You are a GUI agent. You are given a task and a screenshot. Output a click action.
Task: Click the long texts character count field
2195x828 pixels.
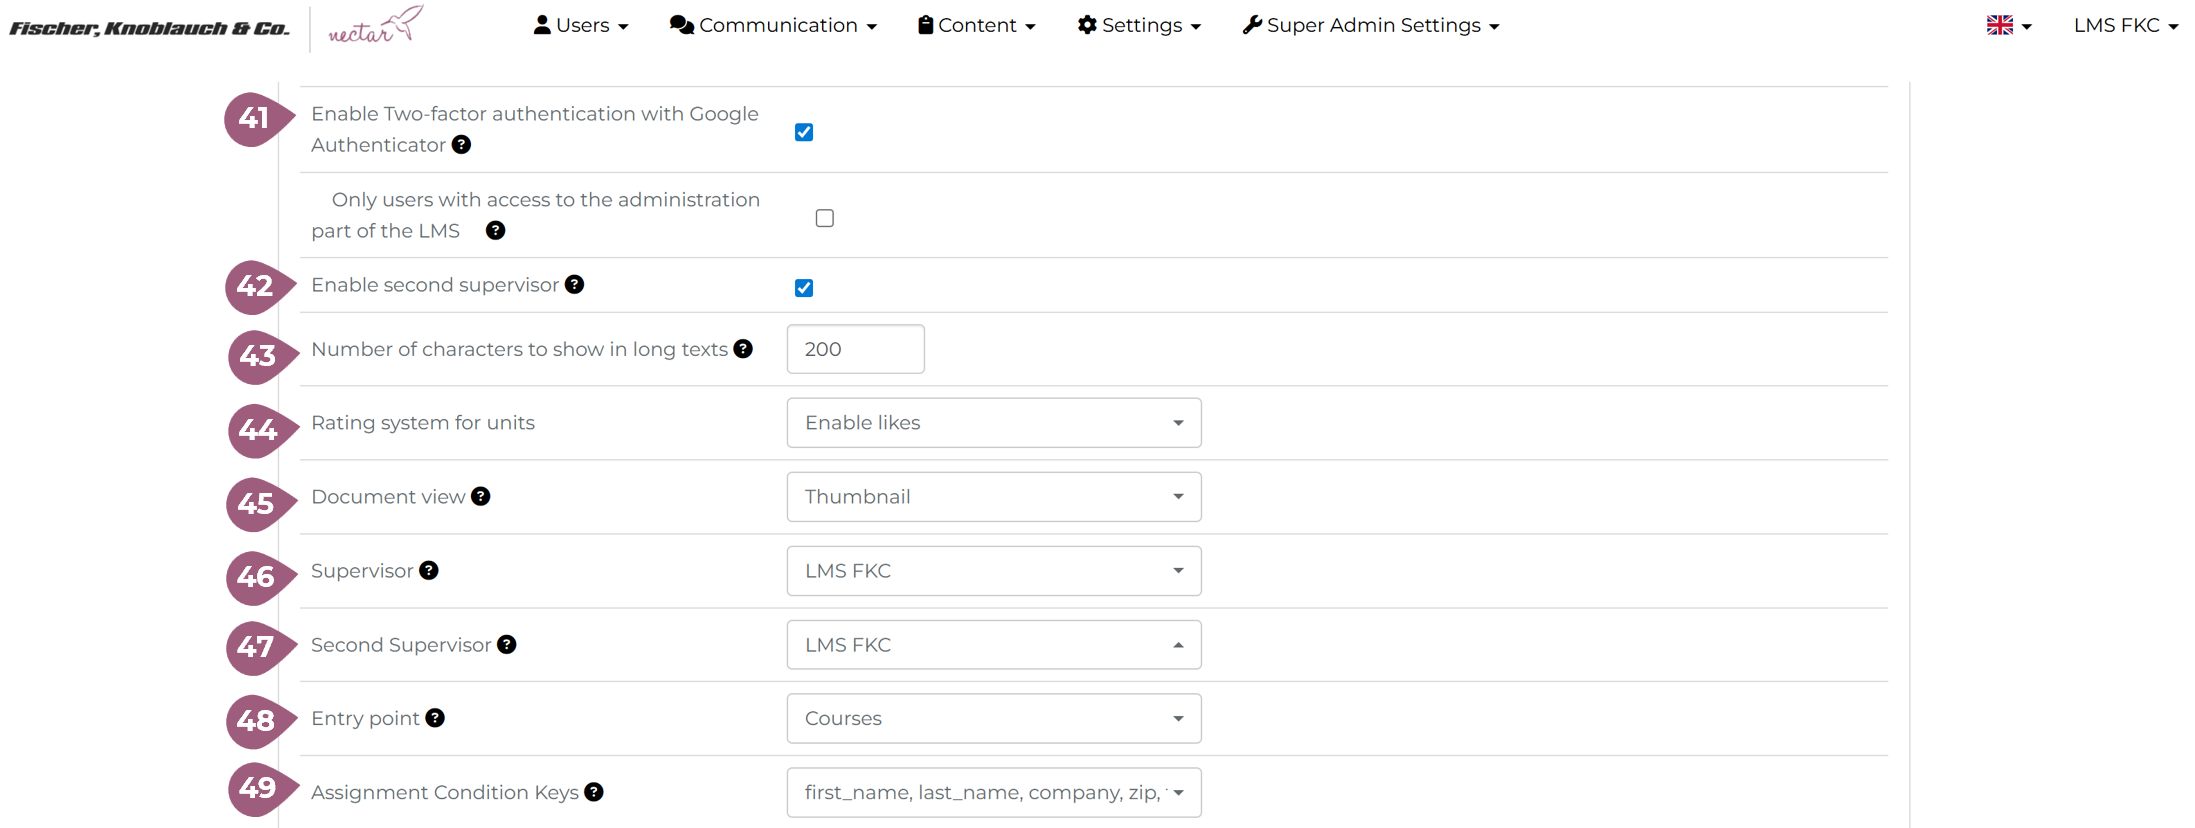[x=855, y=349]
